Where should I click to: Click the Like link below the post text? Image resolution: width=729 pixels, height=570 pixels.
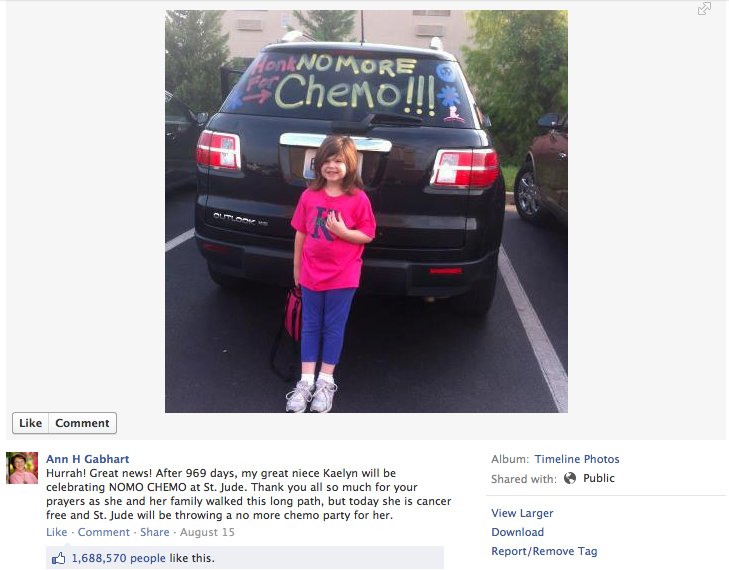56,532
